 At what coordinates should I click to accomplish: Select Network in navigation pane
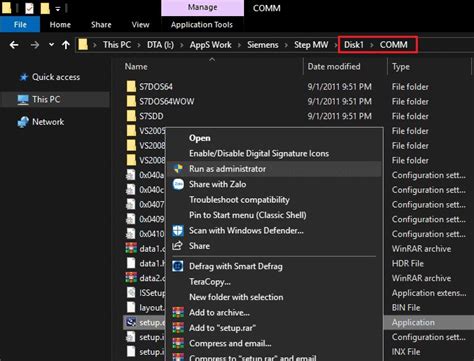point(48,122)
